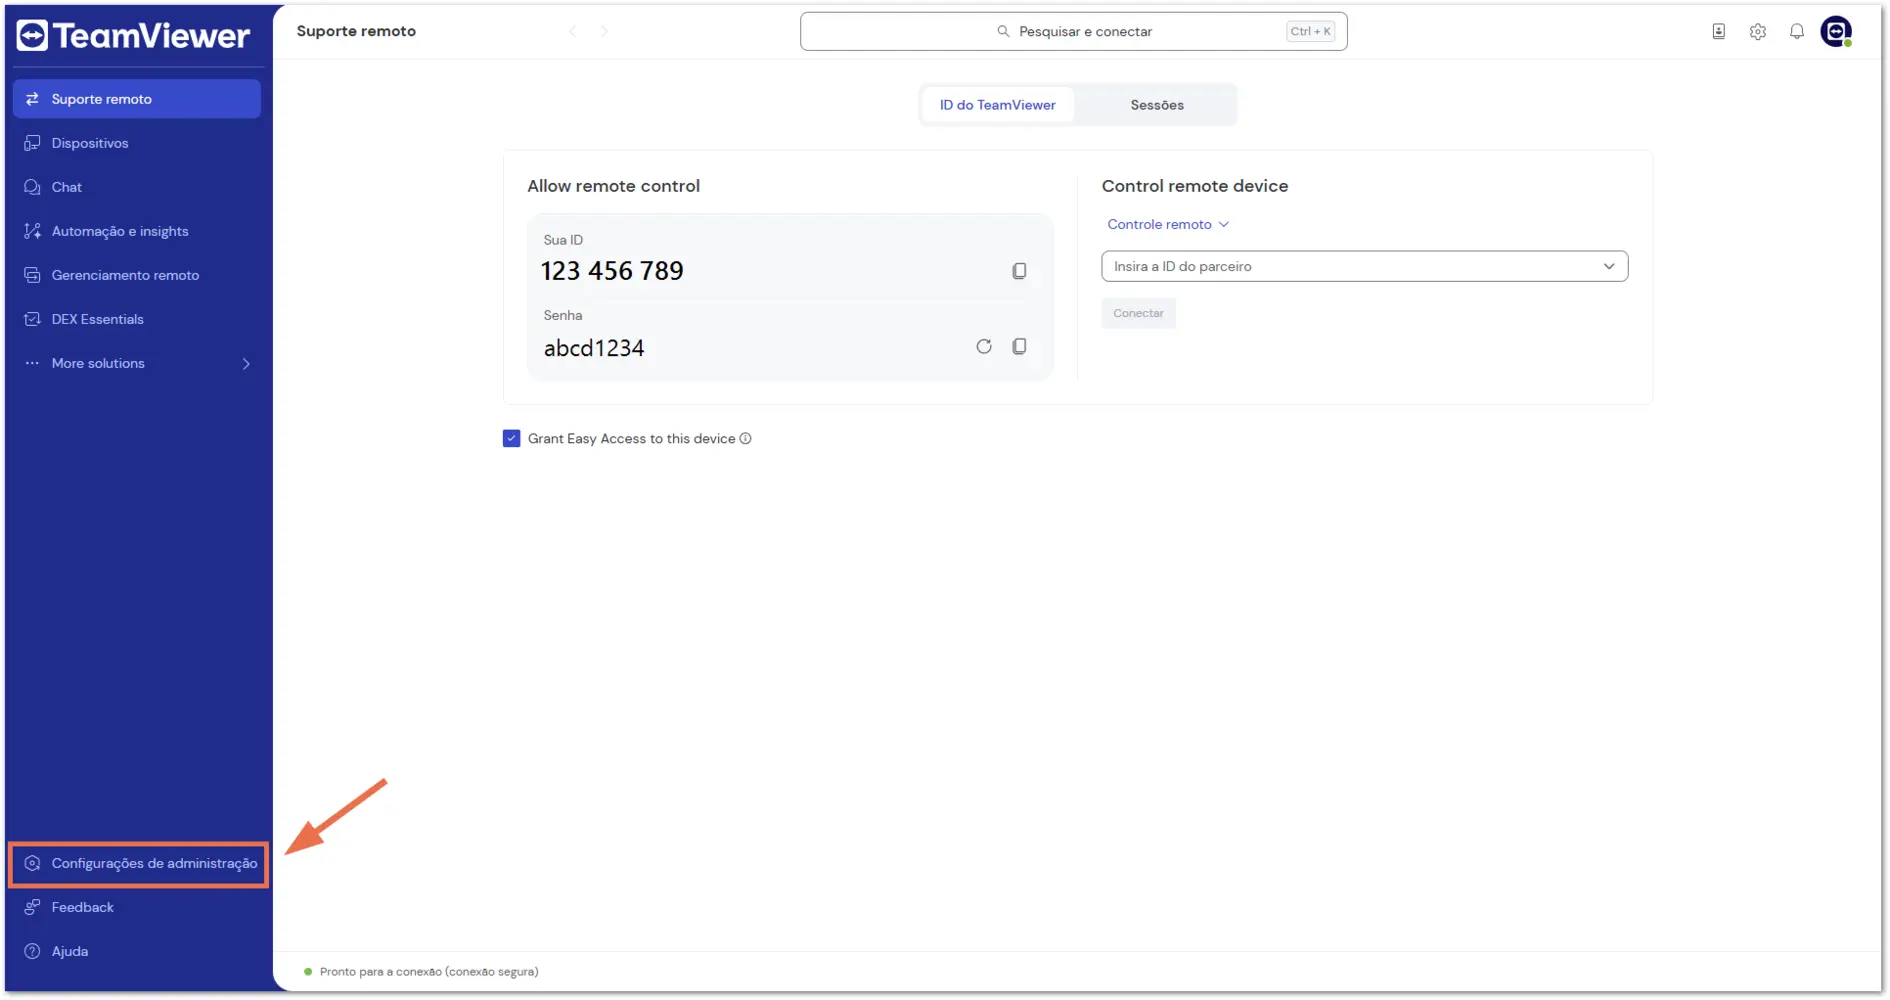
Task: Copy the Senha password
Action: click(x=1019, y=347)
